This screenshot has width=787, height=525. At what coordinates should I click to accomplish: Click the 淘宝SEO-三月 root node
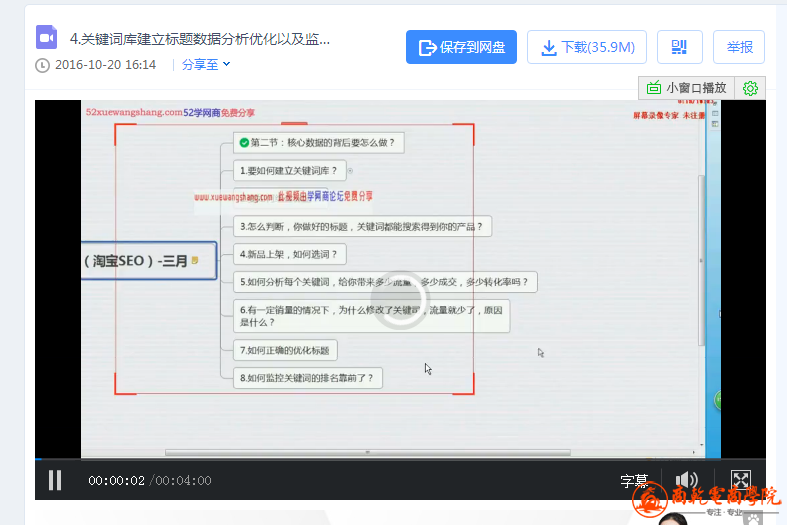tap(145, 261)
